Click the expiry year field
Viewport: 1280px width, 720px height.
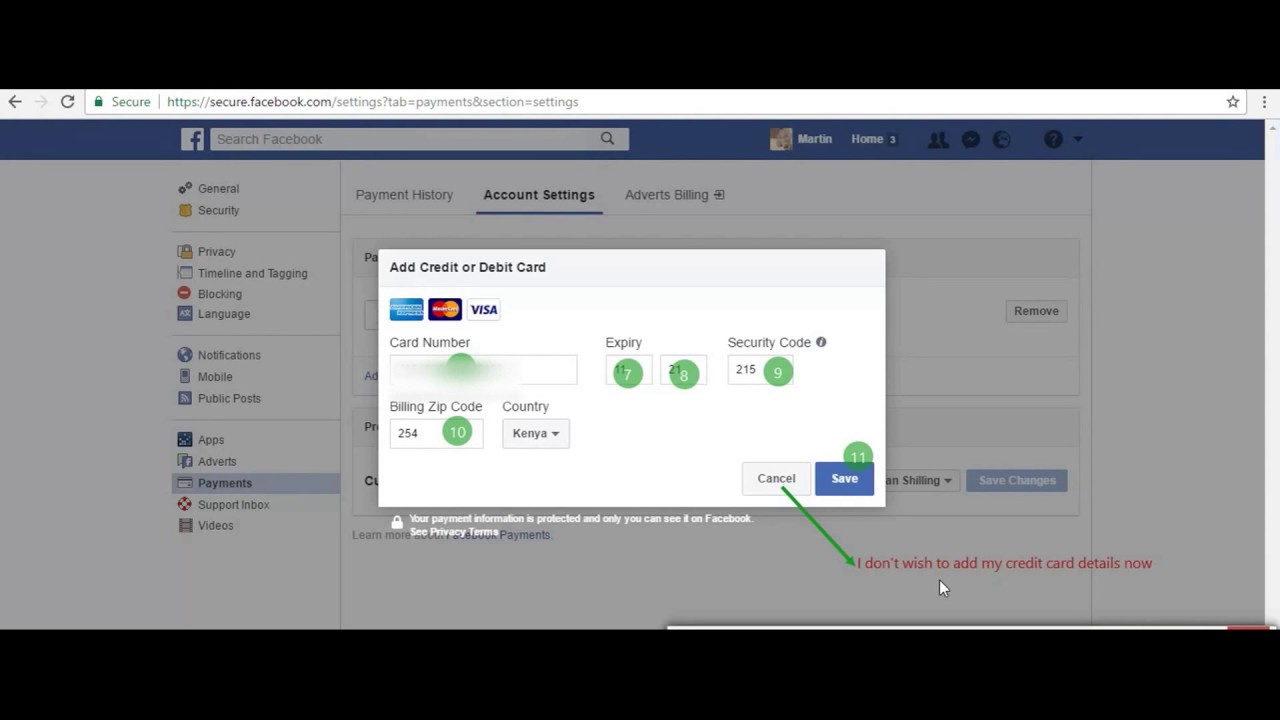coord(684,370)
